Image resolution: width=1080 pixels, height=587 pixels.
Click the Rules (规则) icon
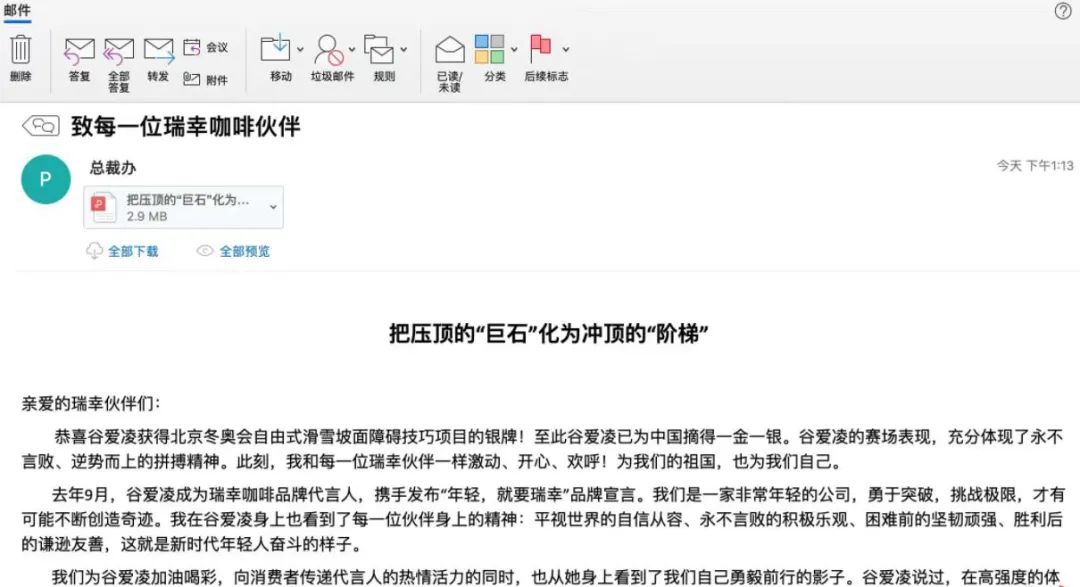point(379,50)
